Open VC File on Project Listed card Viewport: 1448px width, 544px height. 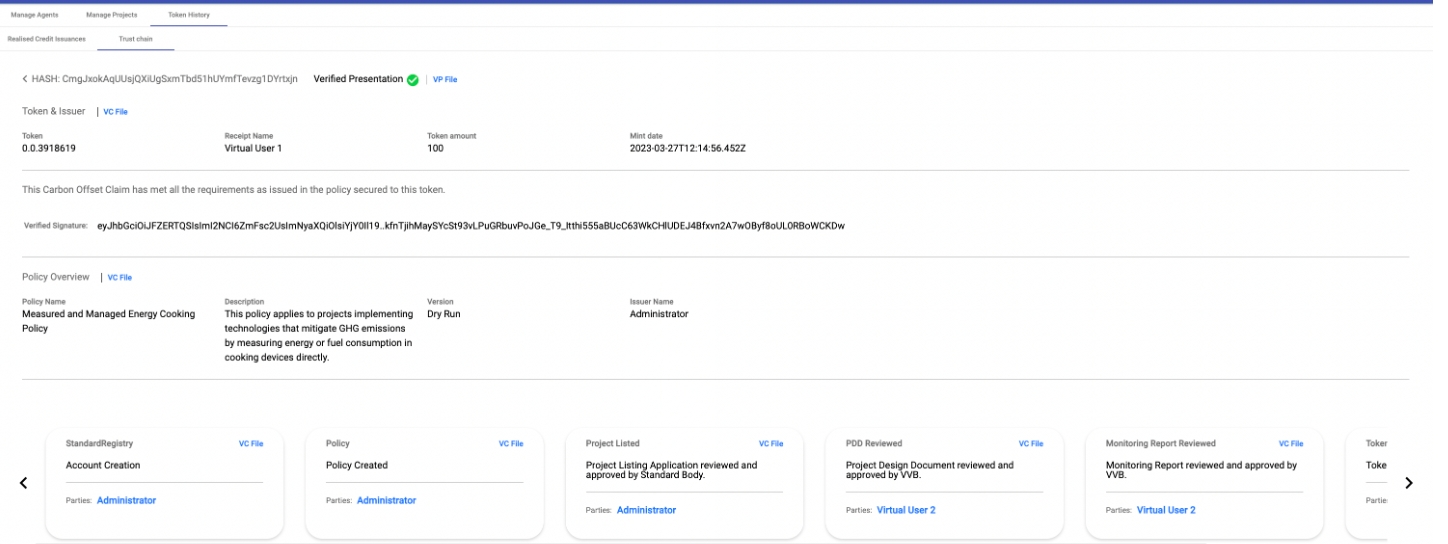pyautogui.click(x=771, y=444)
